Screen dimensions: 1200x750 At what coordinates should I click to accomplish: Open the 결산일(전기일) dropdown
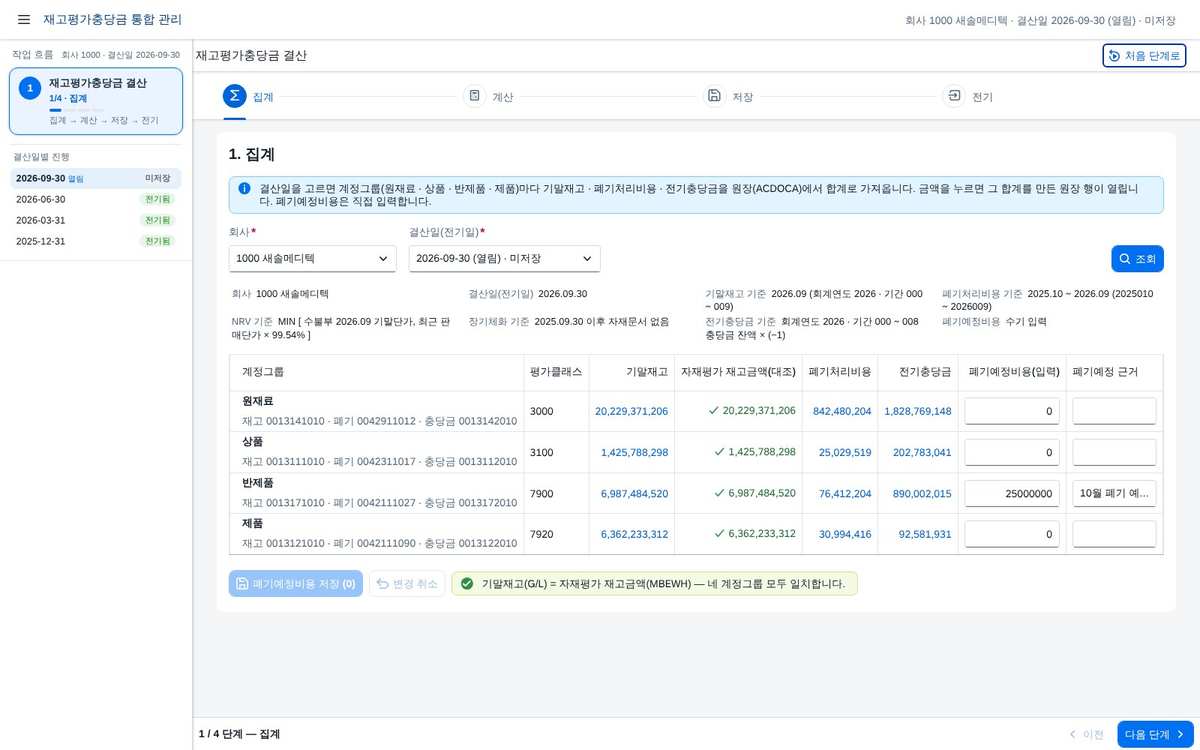[505, 259]
